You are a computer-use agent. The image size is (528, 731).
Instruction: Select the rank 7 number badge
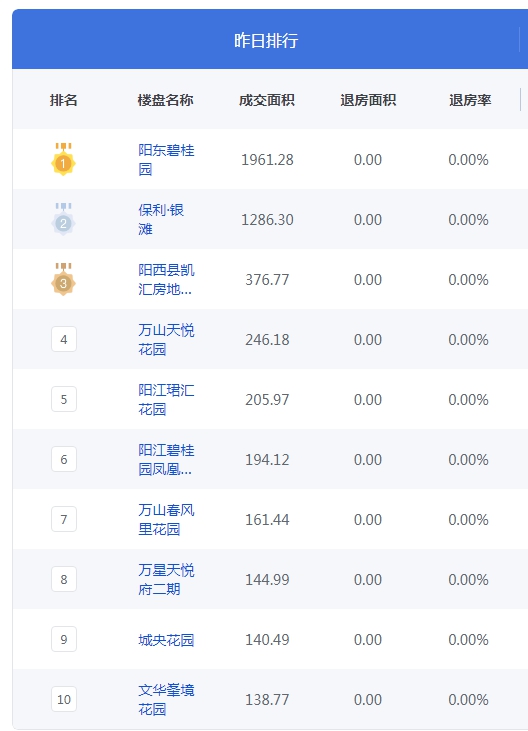(x=64, y=519)
